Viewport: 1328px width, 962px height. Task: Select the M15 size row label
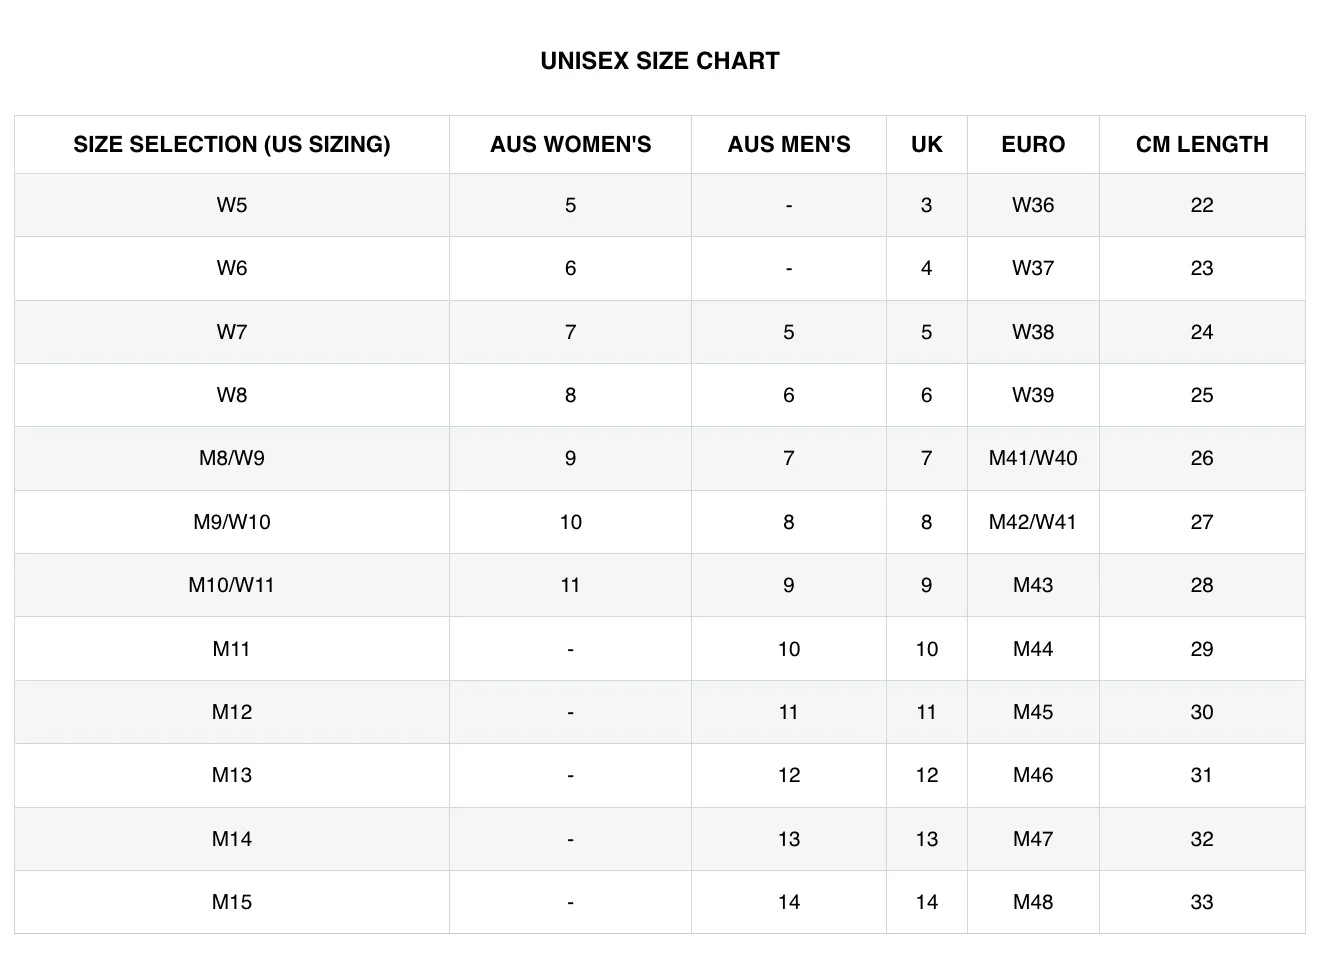[231, 902]
